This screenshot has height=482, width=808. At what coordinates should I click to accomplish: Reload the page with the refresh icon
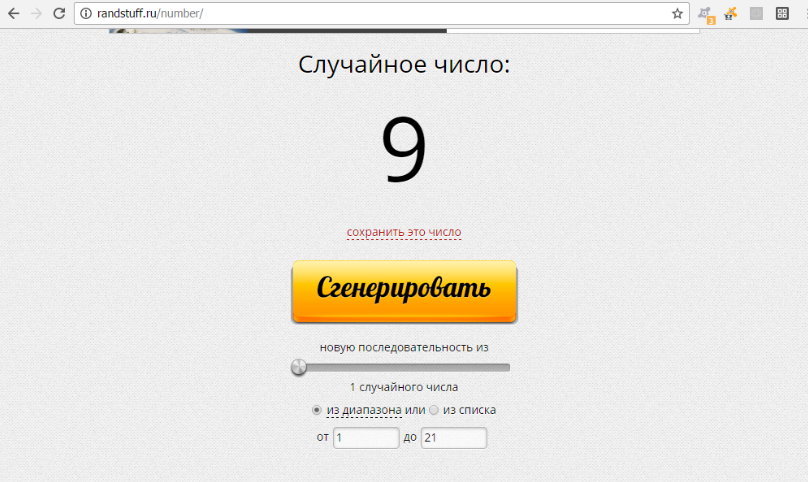click(59, 13)
